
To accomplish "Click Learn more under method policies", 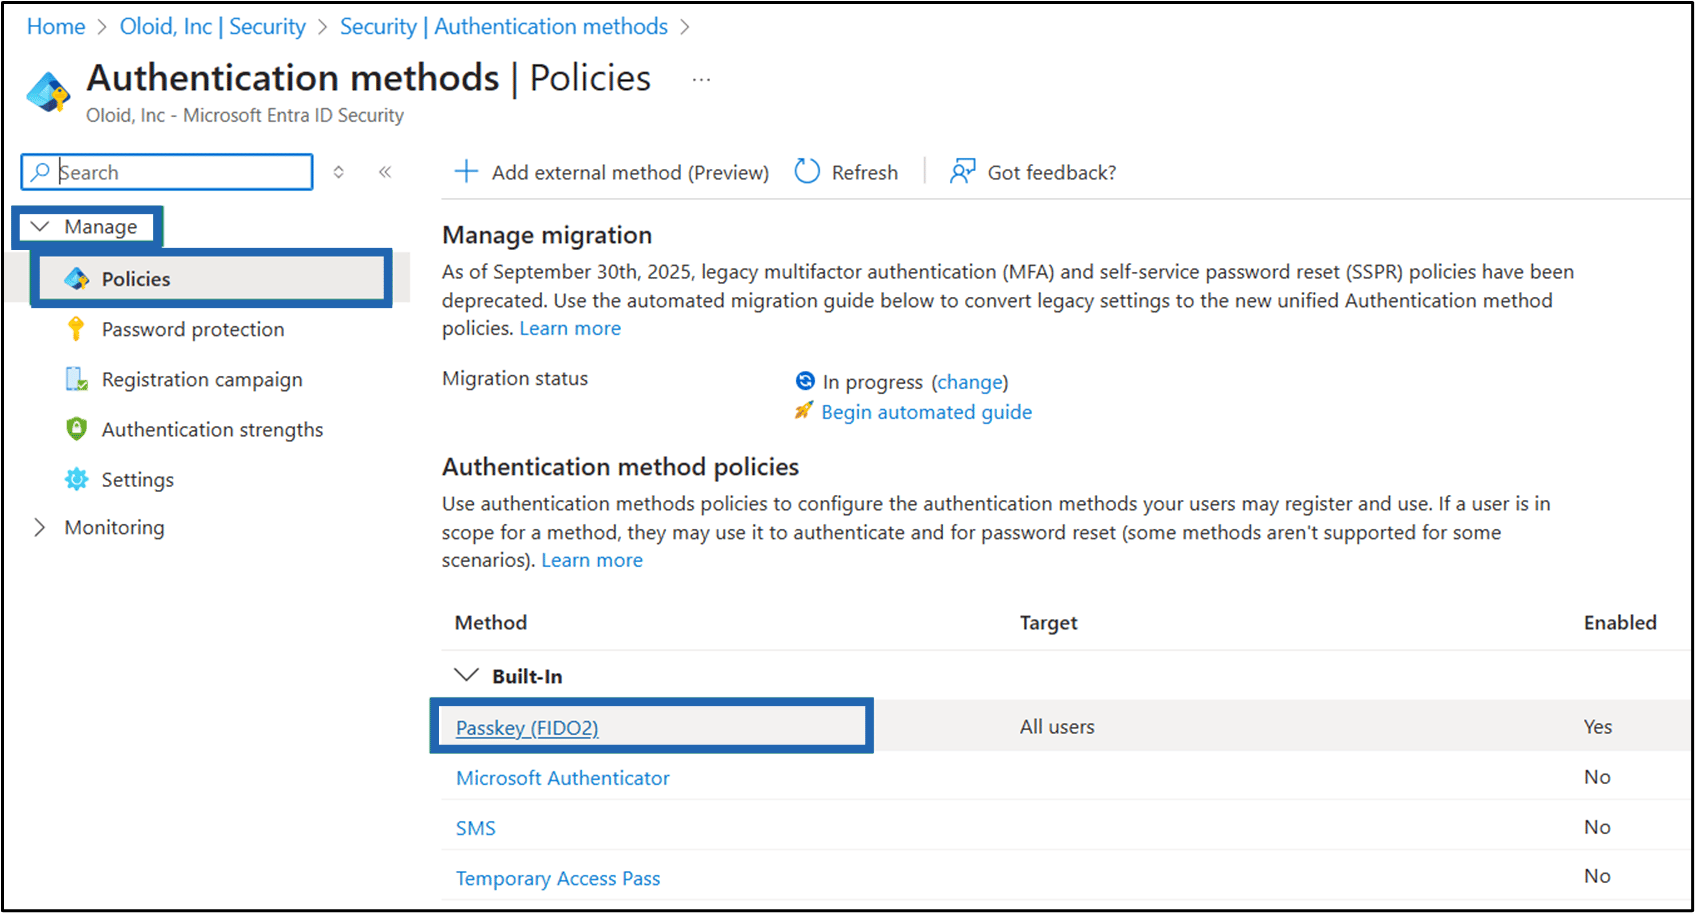I will (592, 560).
